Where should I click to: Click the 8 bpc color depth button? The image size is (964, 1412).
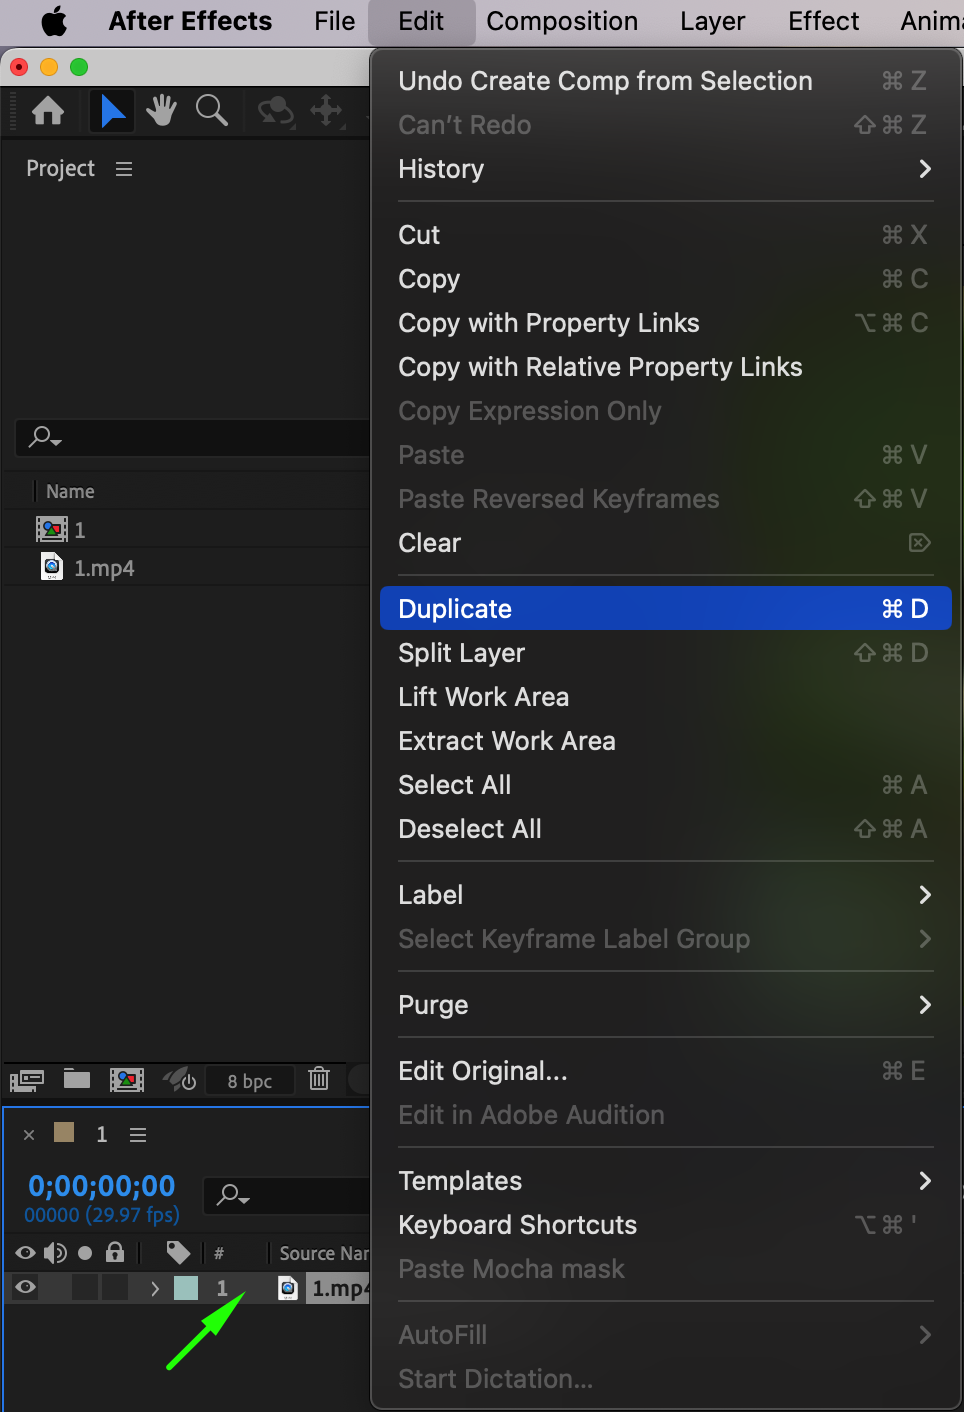(249, 1081)
